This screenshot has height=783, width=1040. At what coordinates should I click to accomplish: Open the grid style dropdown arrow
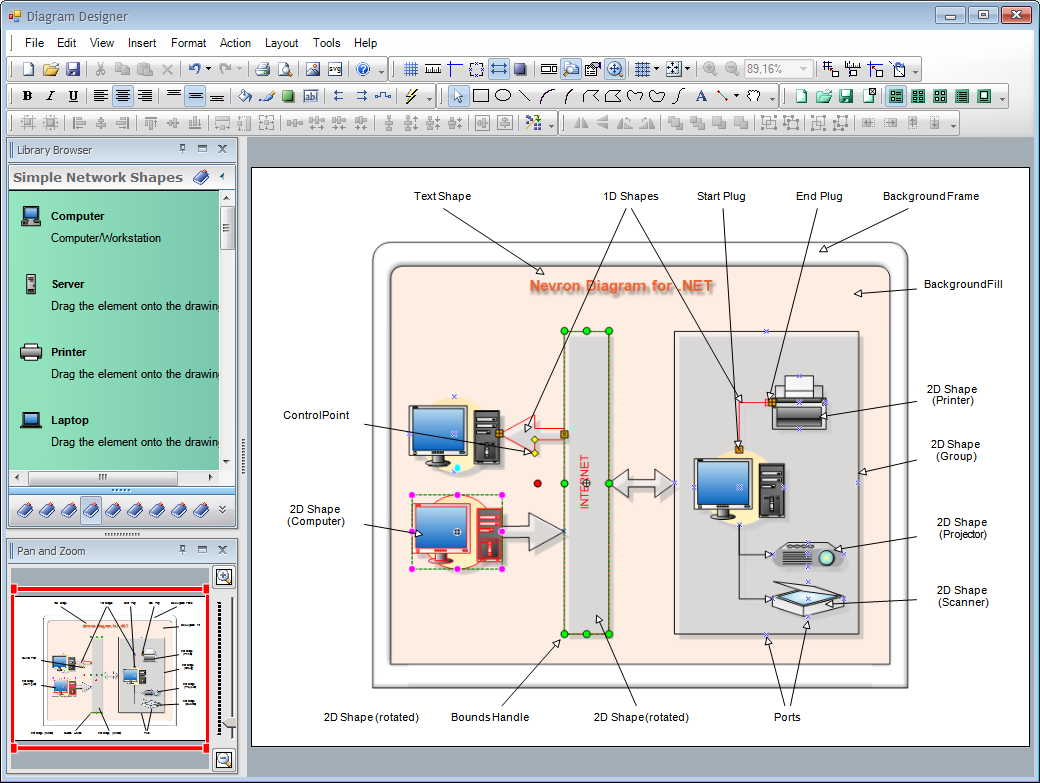[656, 69]
